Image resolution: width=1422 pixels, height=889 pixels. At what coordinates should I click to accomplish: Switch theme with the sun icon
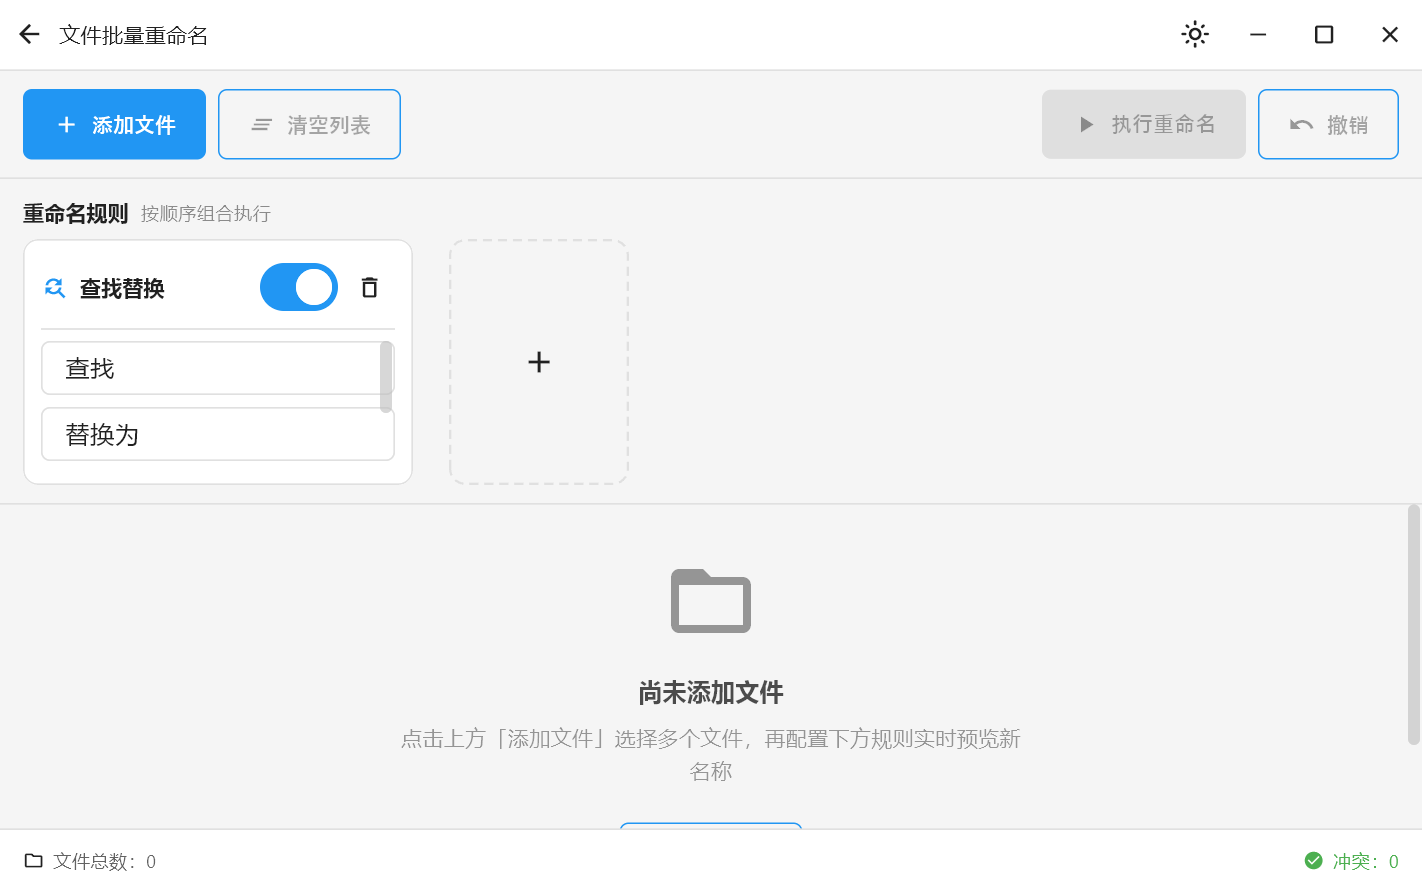pyautogui.click(x=1194, y=34)
